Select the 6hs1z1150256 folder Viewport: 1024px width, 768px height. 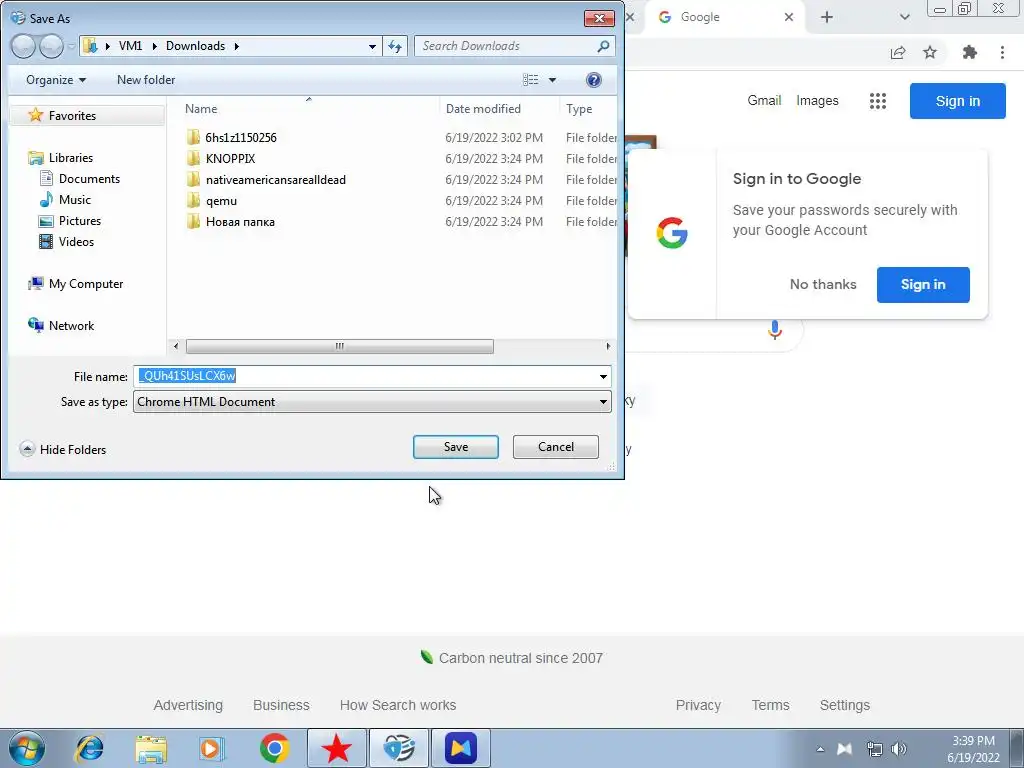pyautogui.click(x=240, y=137)
